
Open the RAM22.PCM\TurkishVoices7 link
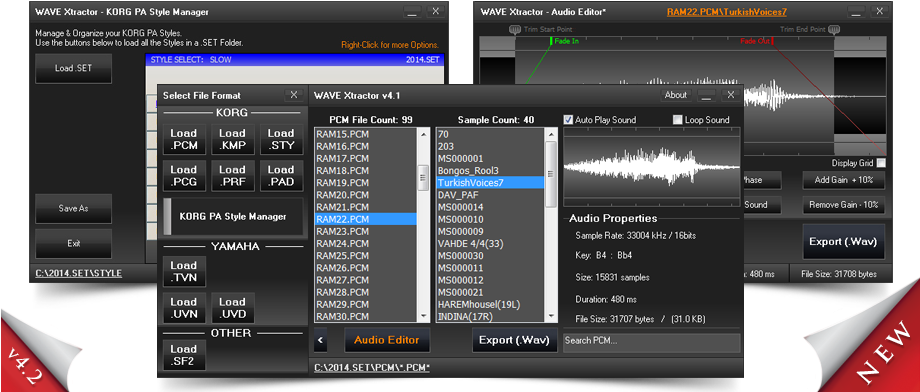(x=727, y=12)
